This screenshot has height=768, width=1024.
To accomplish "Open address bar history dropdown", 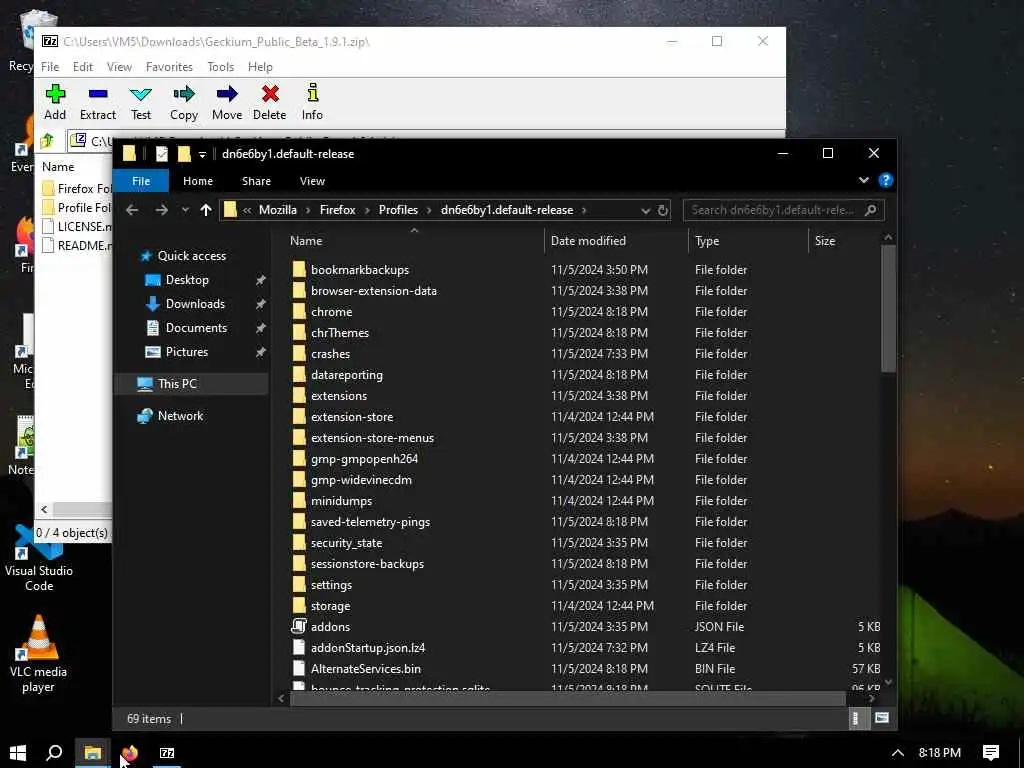I will 645,210.
